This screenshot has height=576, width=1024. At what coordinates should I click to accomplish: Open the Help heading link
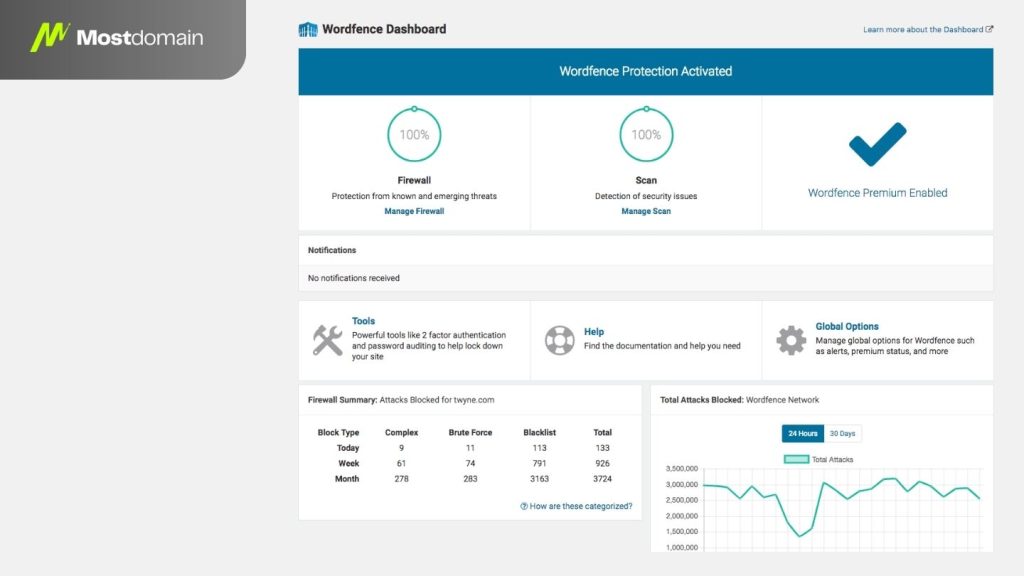point(594,332)
